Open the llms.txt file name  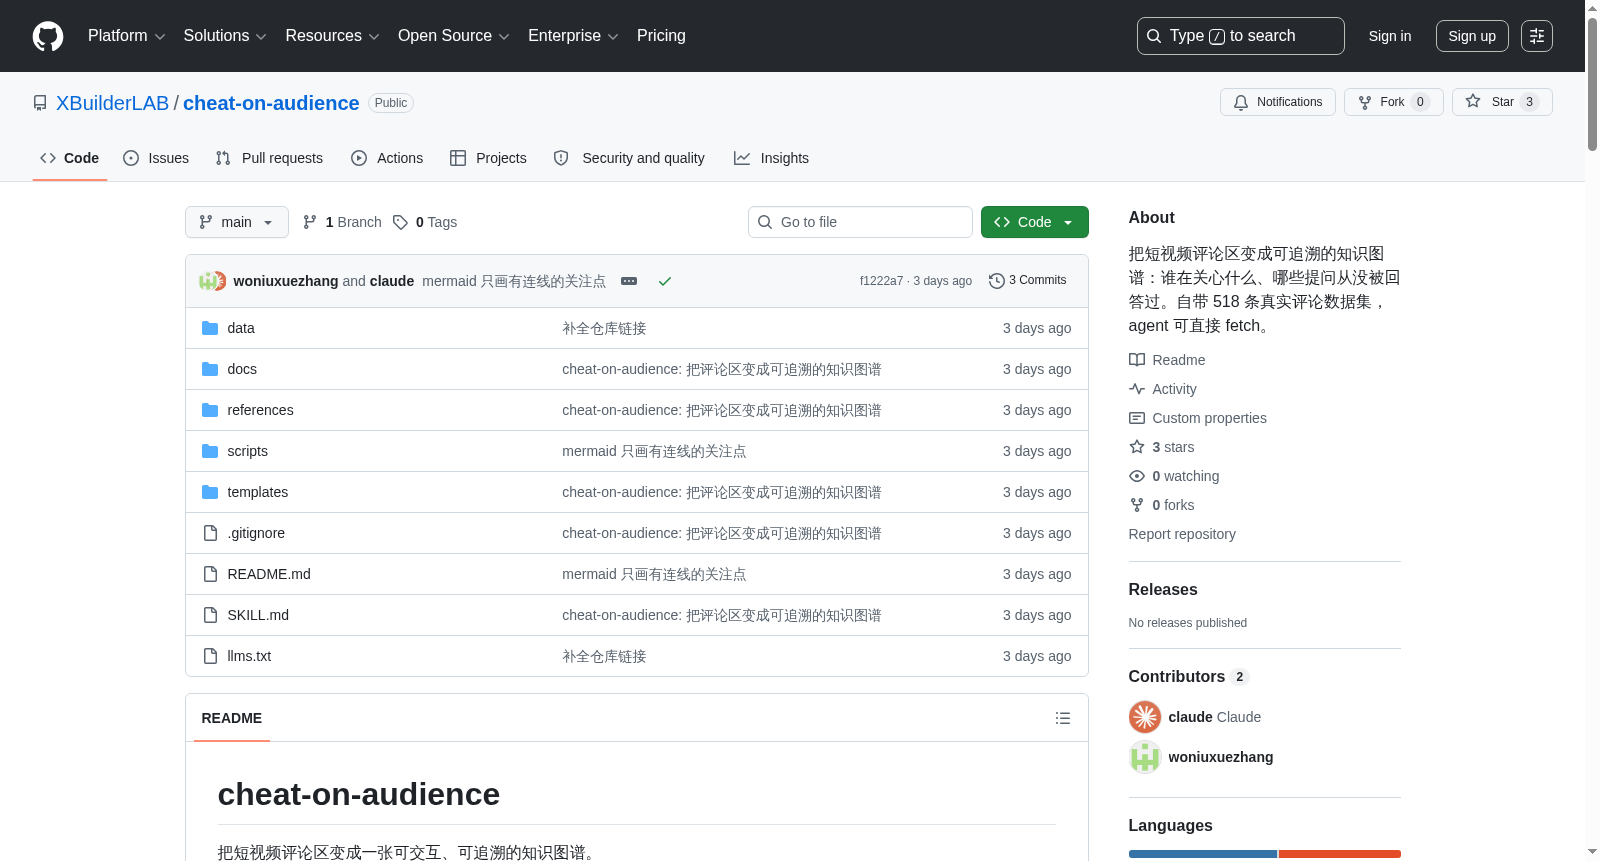point(249,656)
